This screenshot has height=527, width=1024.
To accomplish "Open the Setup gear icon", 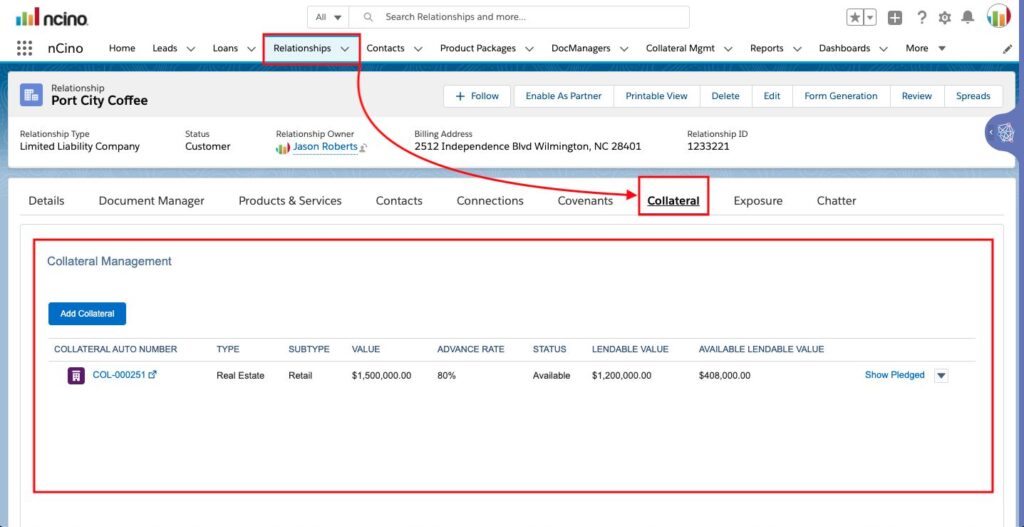I will pyautogui.click(x=944, y=18).
